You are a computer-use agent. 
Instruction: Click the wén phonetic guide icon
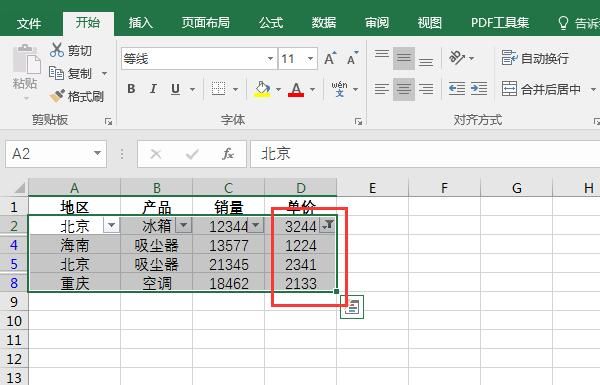pos(339,89)
